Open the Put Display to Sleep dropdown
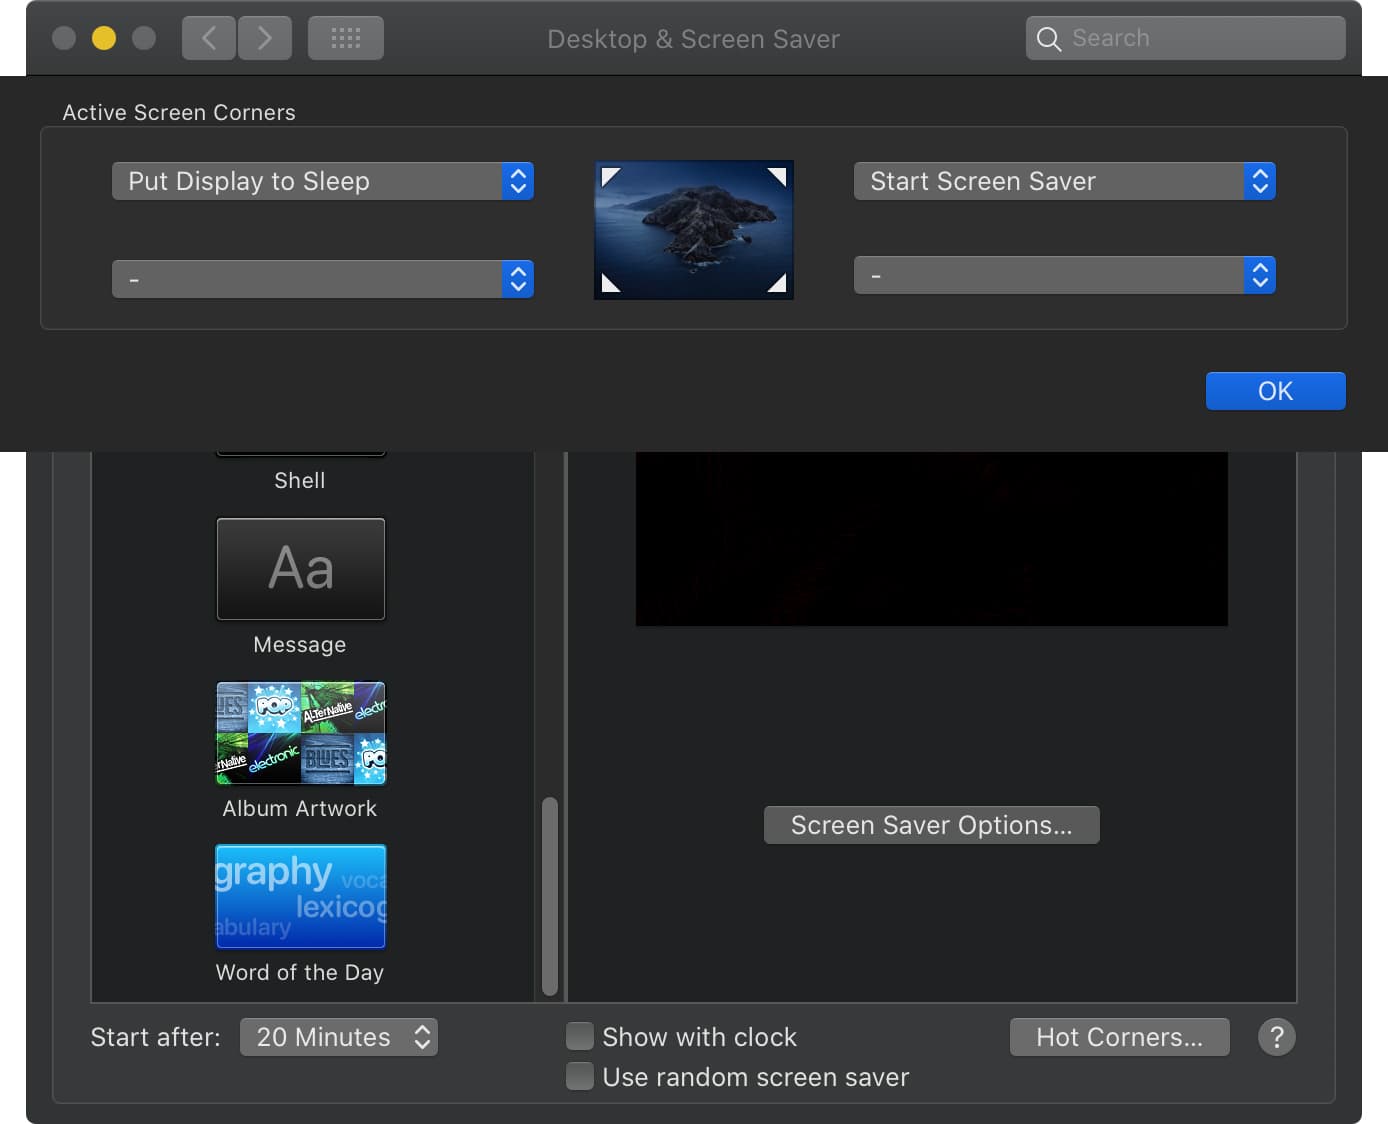The height and width of the screenshot is (1124, 1388). pyautogui.click(x=322, y=181)
